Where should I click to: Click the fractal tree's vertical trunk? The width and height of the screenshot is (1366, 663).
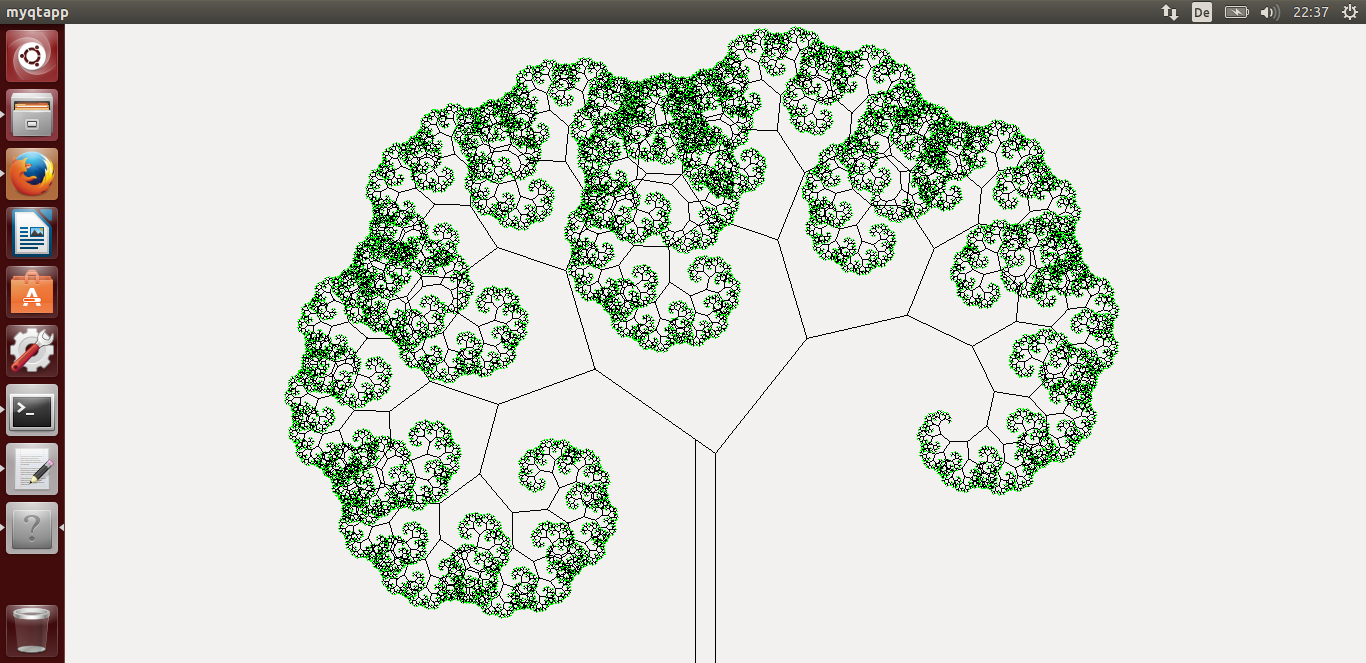tap(705, 560)
